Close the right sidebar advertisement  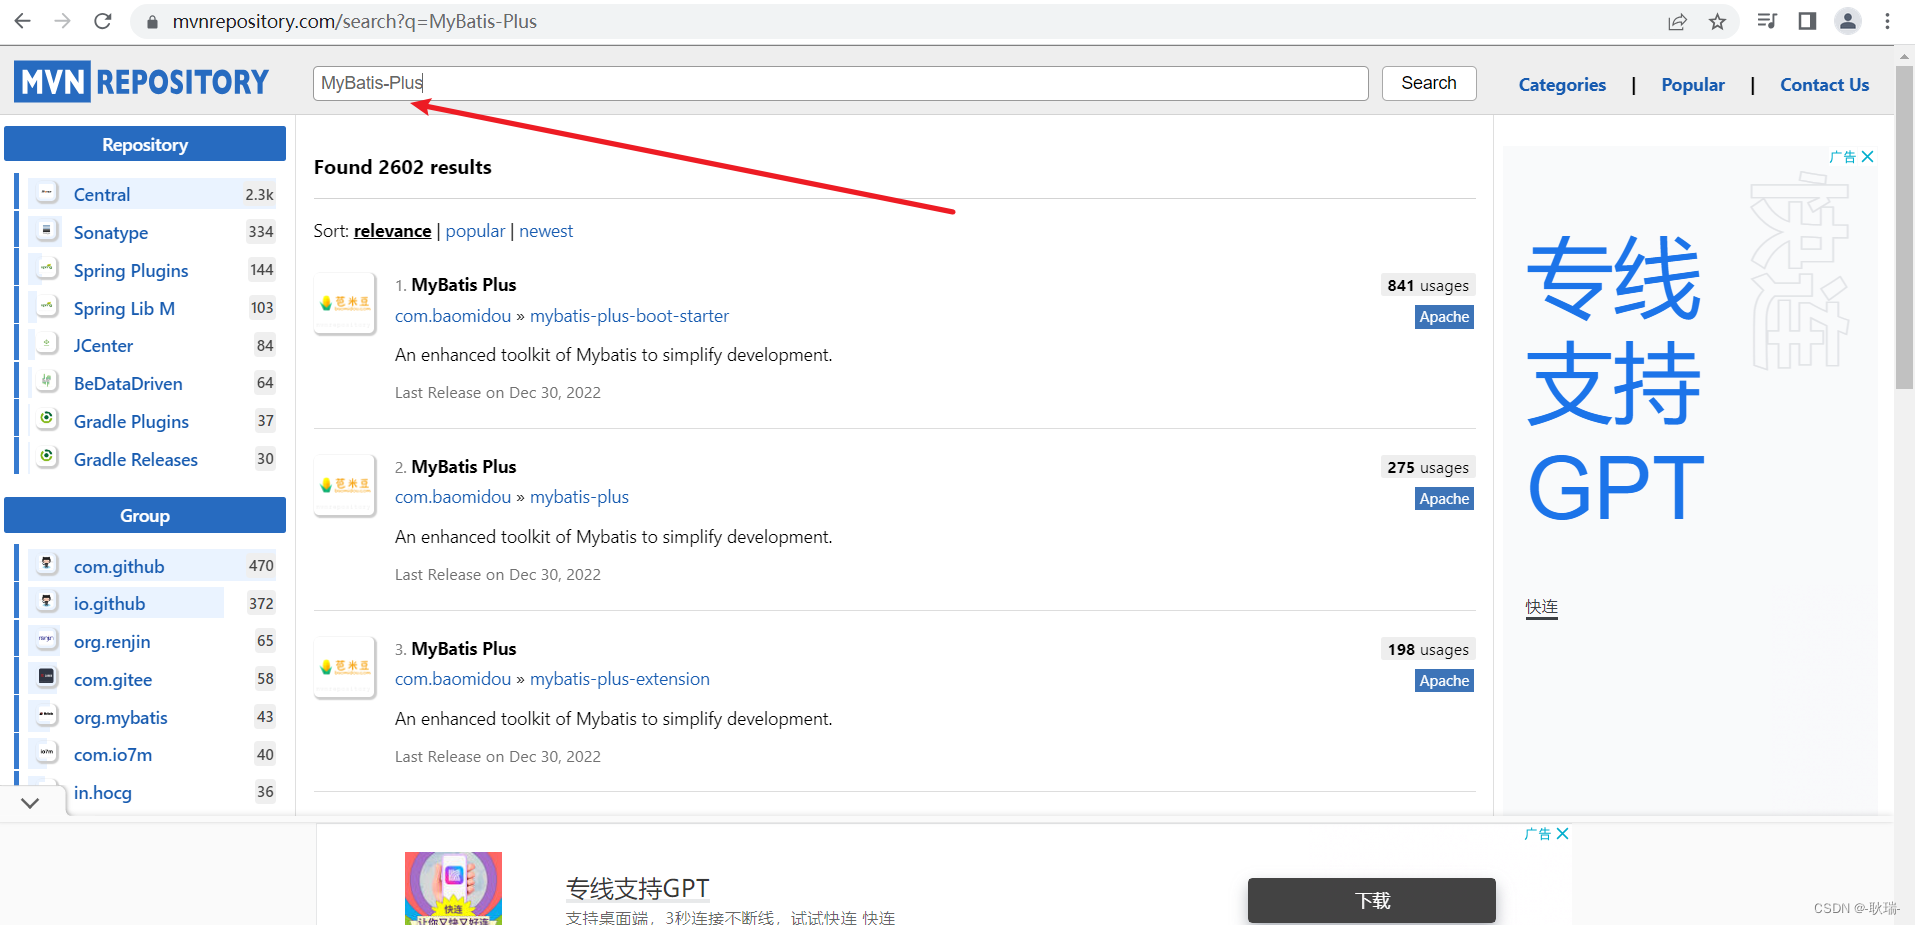(1867, 157)
